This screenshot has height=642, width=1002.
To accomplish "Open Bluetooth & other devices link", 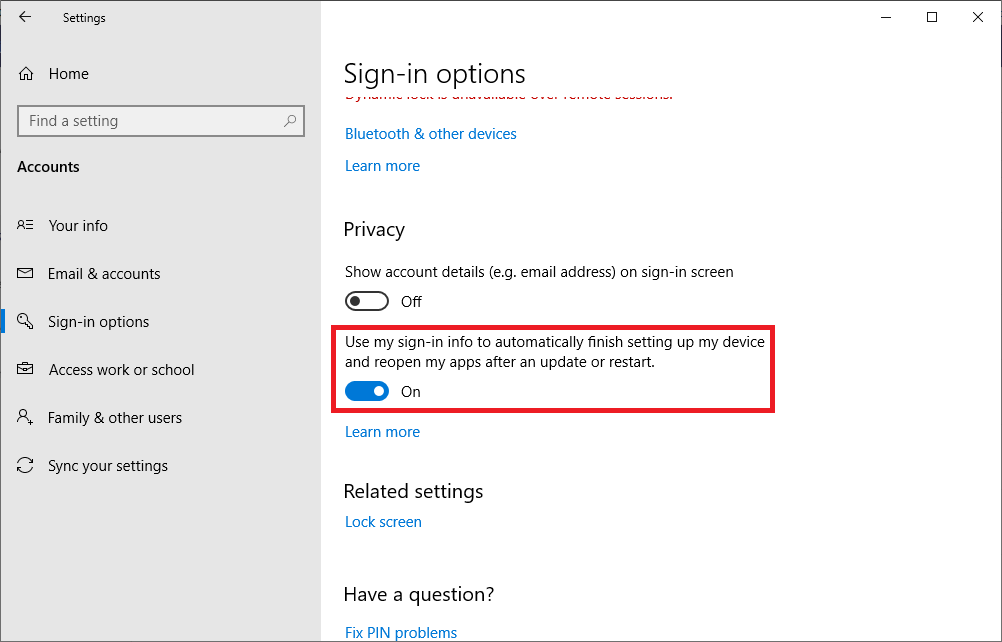I will tap(431, 134).
